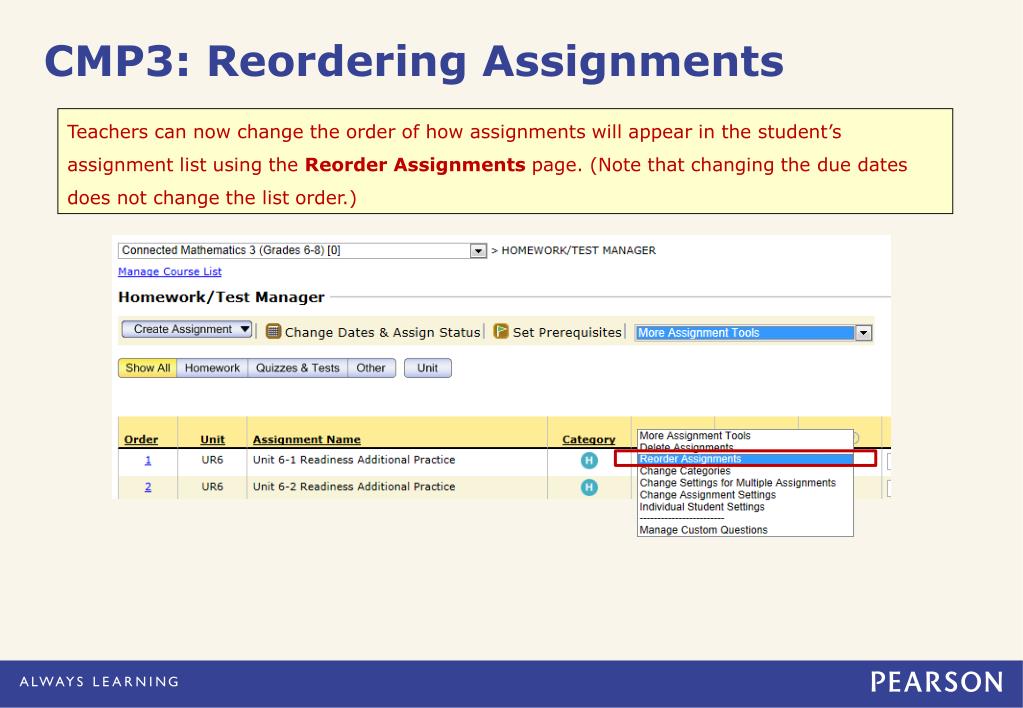Select Change Settings for Multiple Assignments

click(x=737, y=483)
